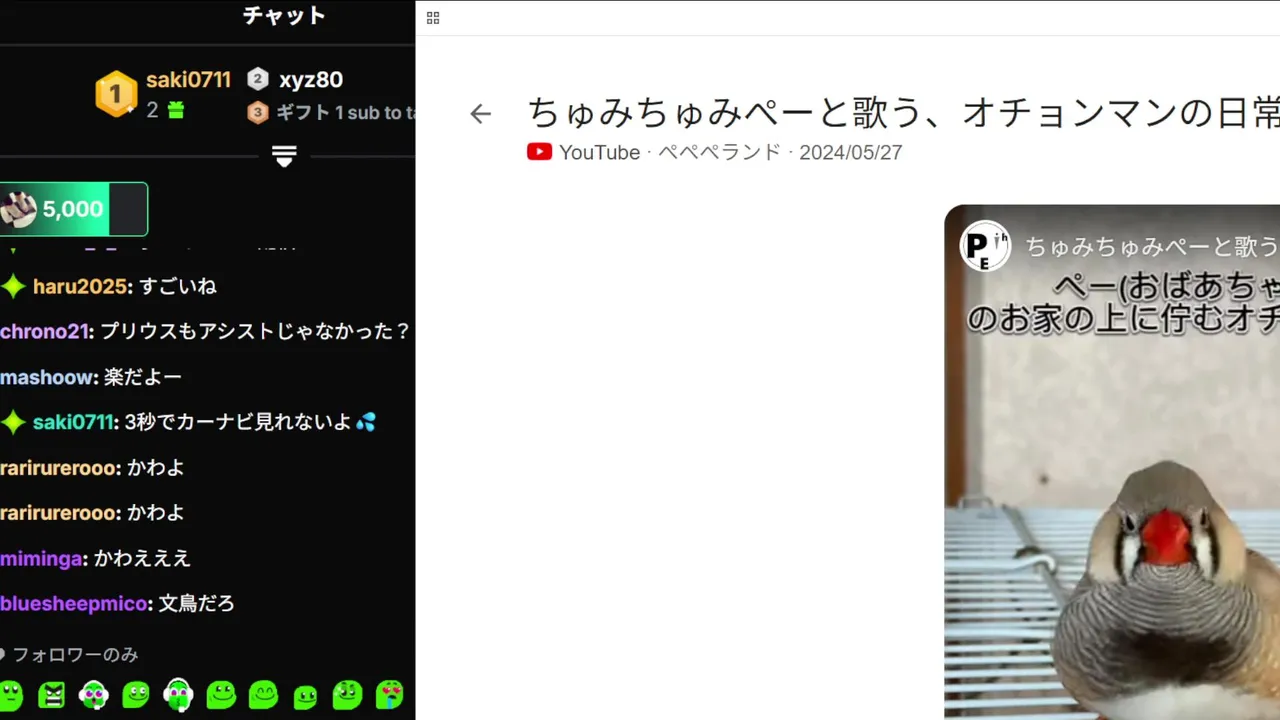Image resolution: width=1280 pixels, height=720 pixels.
Task: Click the sparkle badge beside saki0711's message
Action: click(13, 423)
